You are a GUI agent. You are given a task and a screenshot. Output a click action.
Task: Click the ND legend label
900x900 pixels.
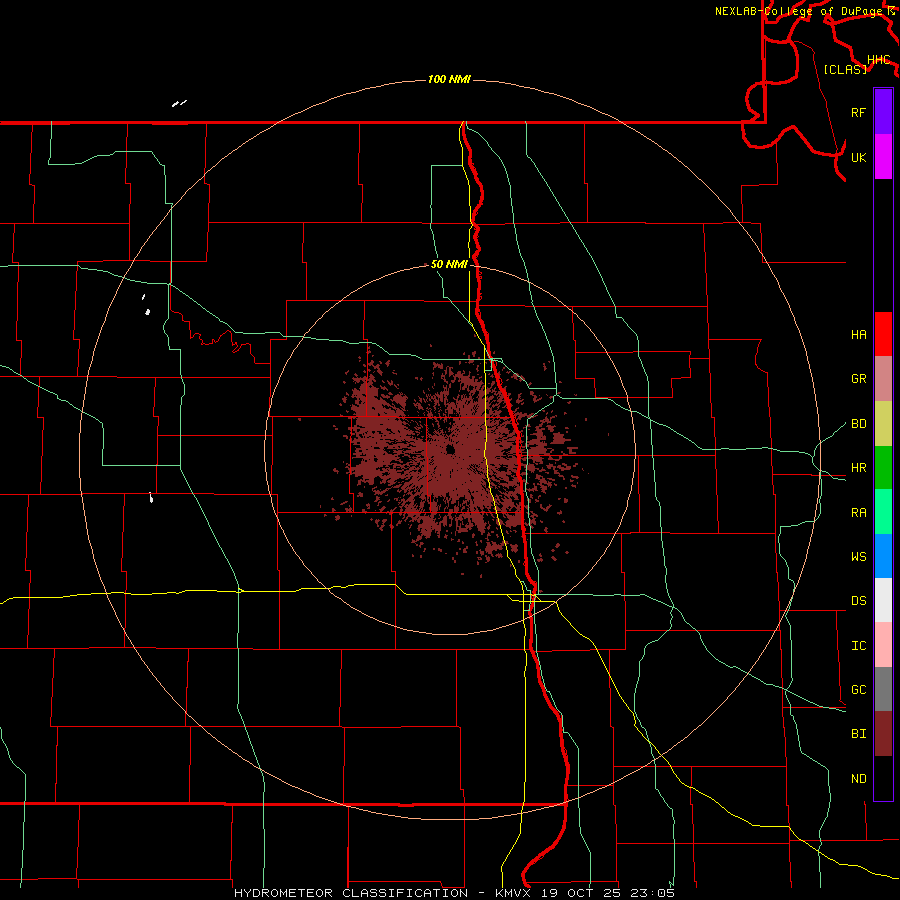pyautogui.click(x=858, y=778)
